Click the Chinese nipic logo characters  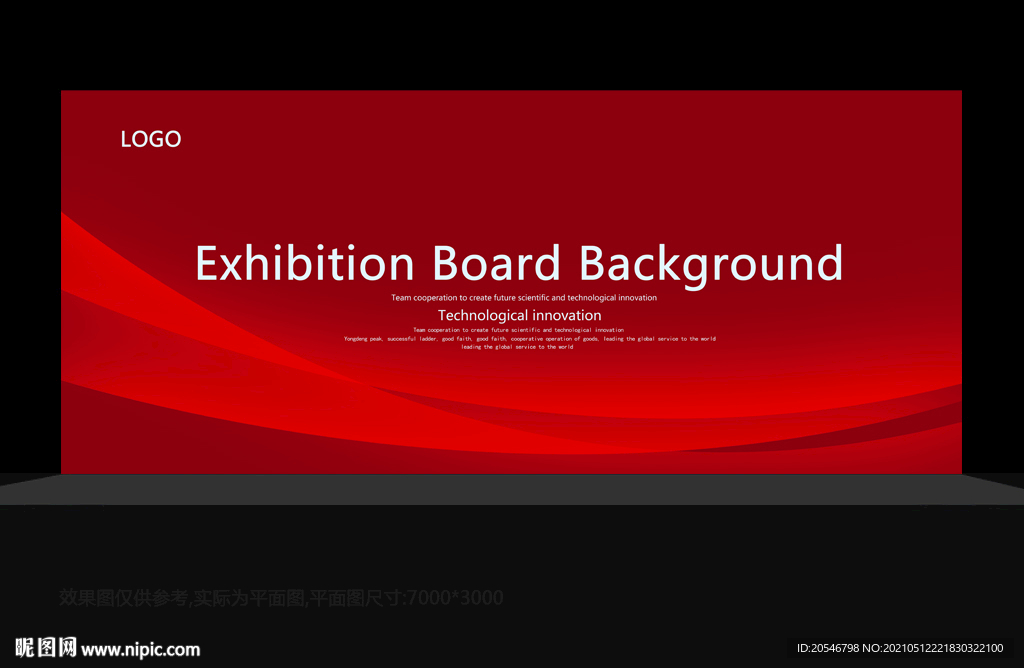point(46,648)
